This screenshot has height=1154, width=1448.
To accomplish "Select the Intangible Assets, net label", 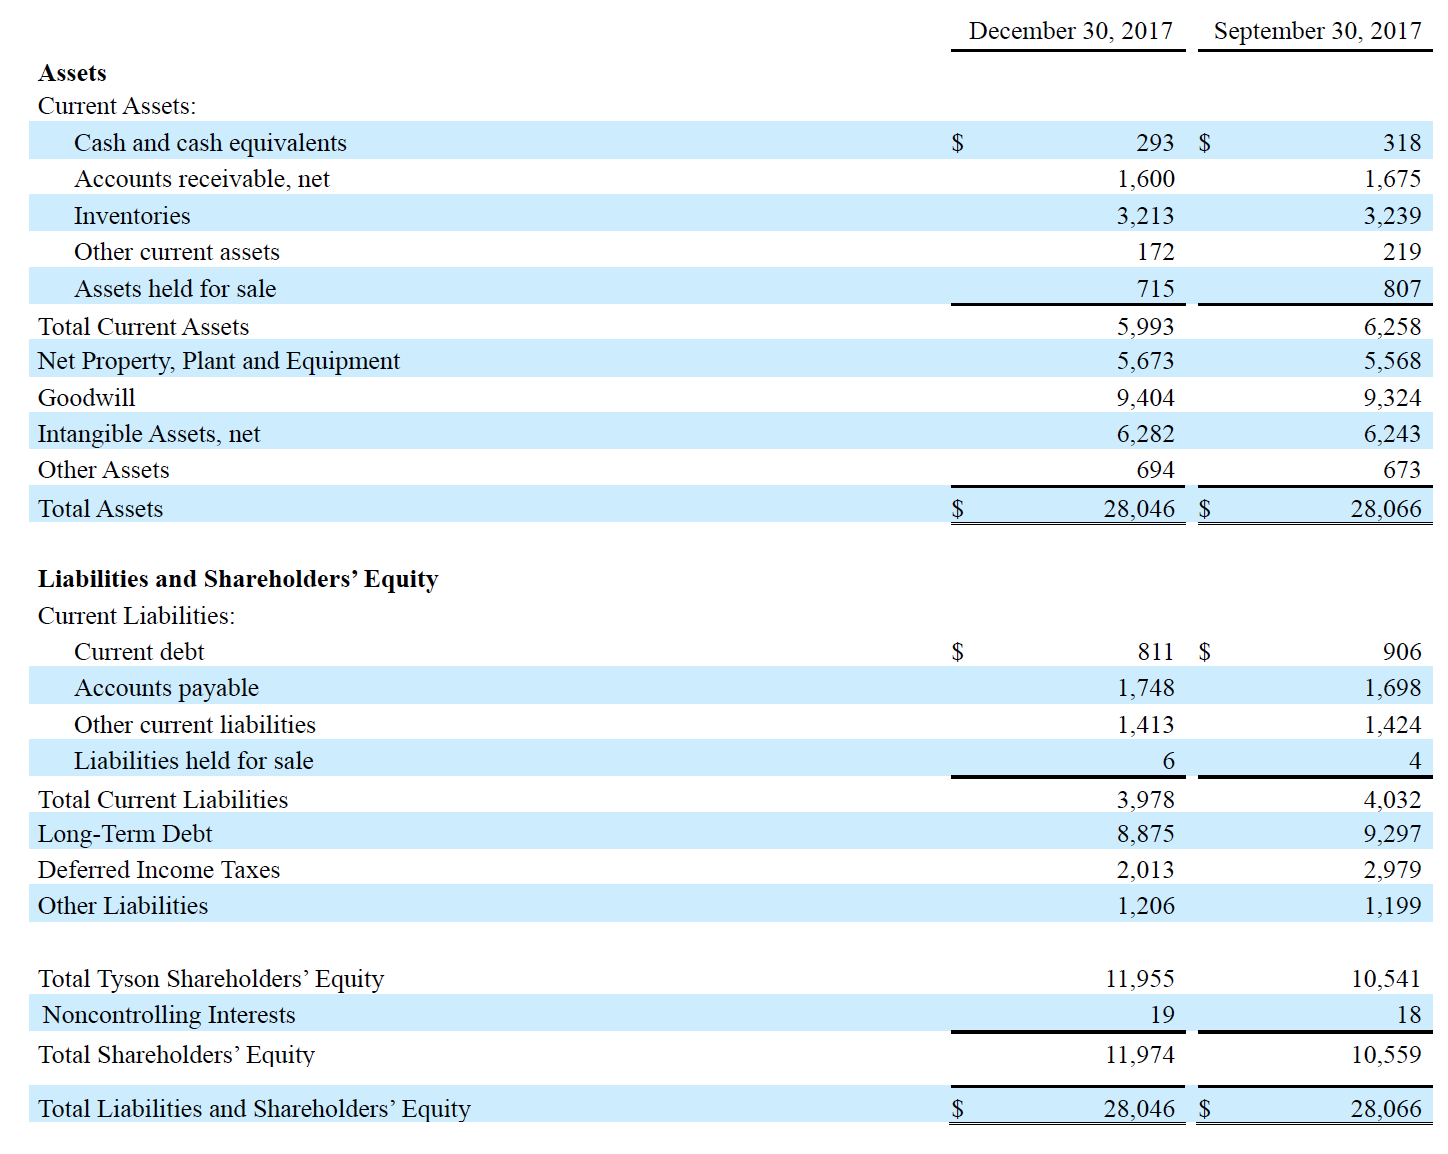I will pyautogui.click(x=149, y=434).
